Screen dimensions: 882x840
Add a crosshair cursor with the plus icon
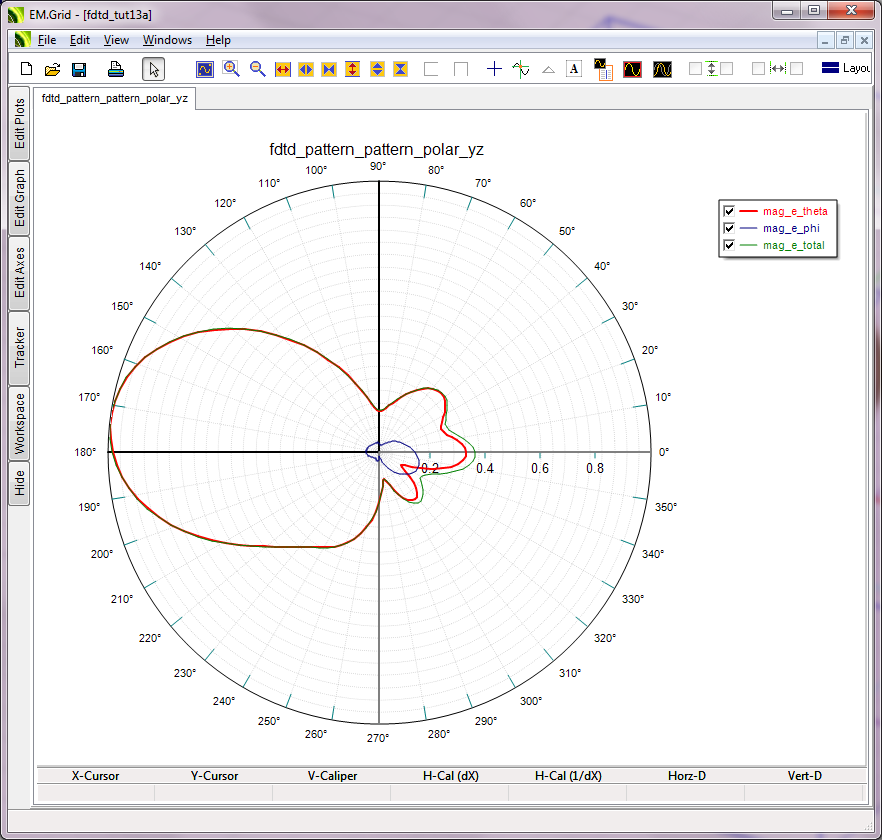pos(494,69)
